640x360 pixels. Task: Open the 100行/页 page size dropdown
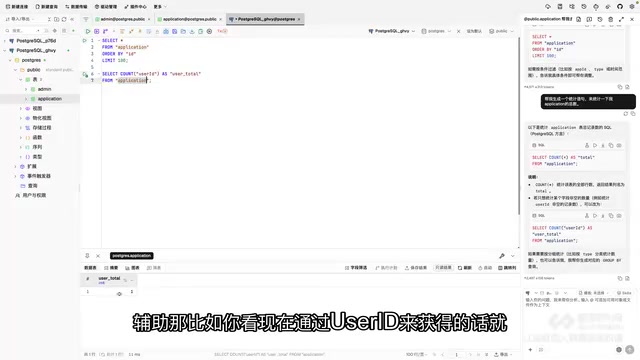click(417, 354)
